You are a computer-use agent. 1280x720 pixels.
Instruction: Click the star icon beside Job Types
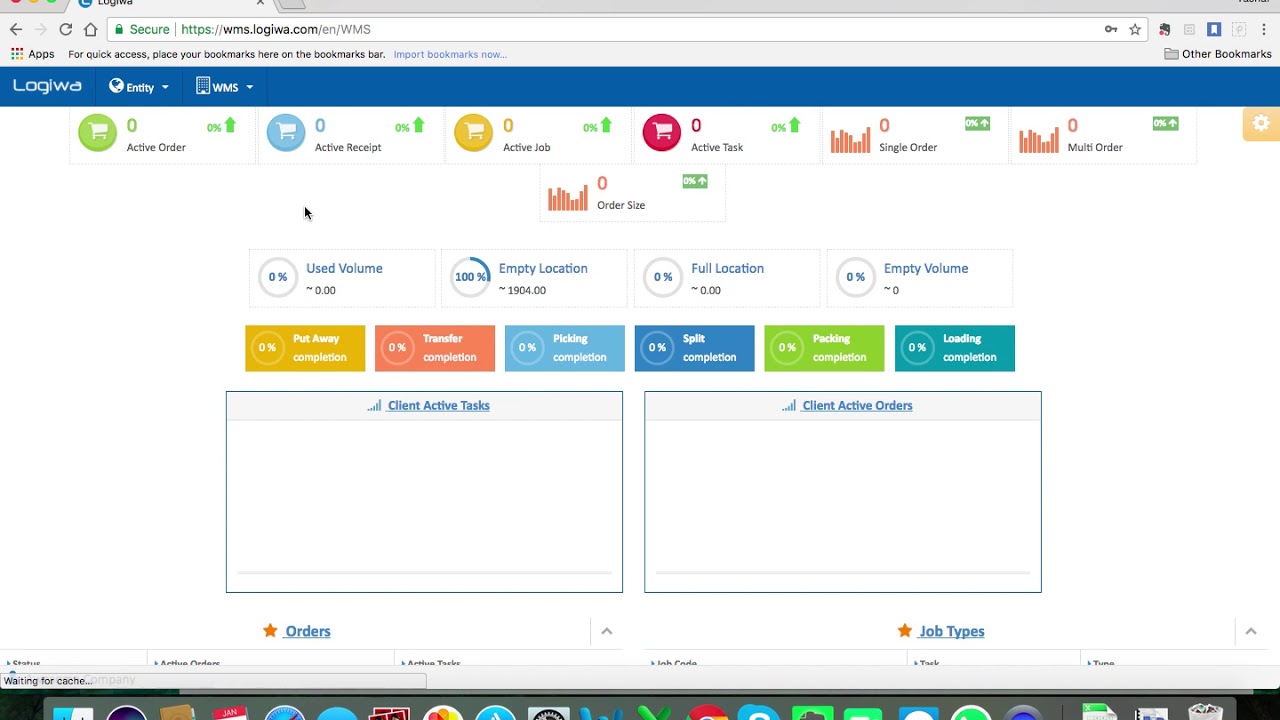tap(905, 631)
